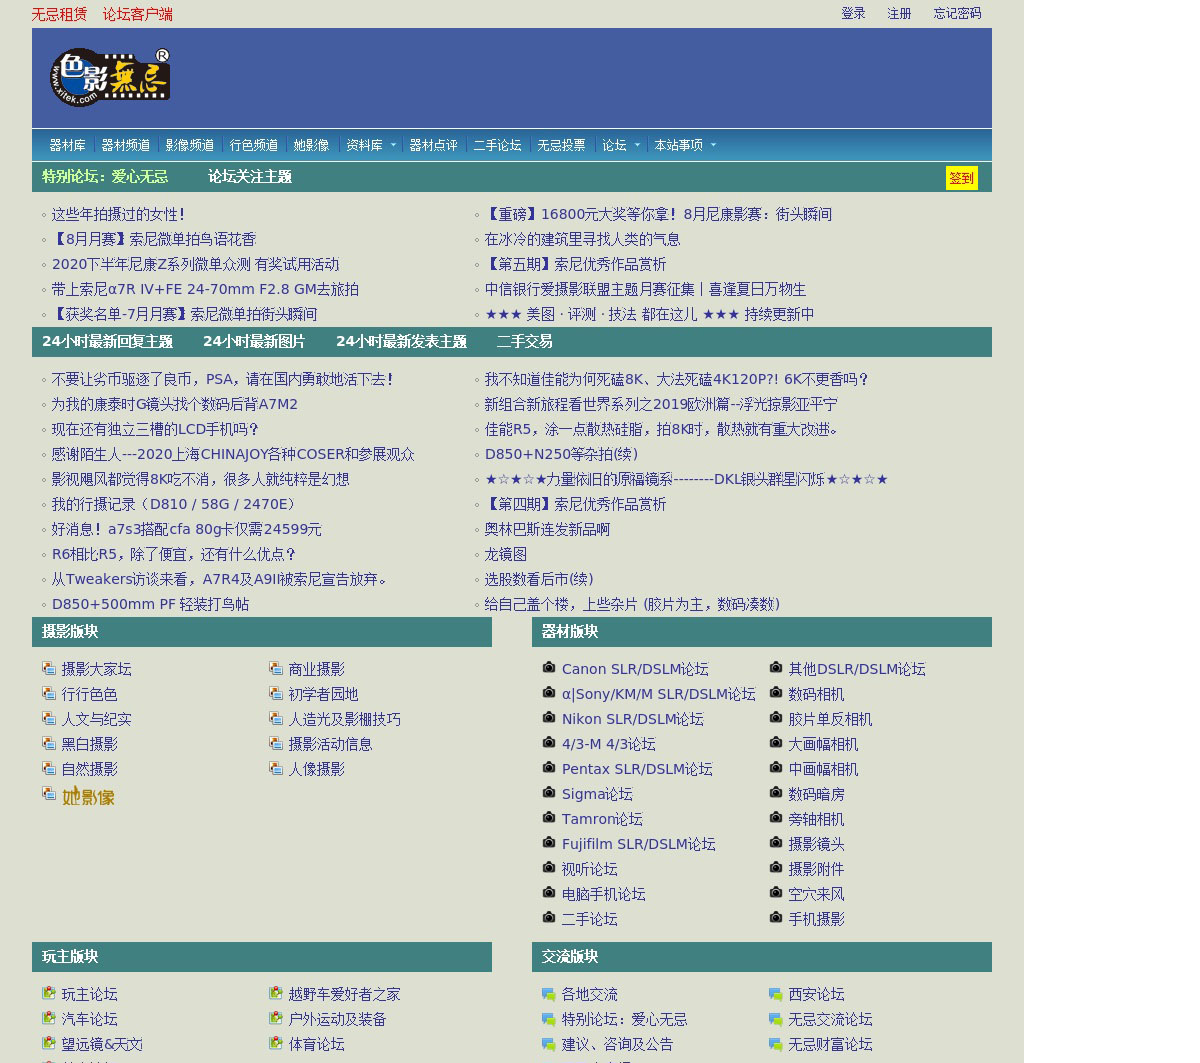Select the 二手交易 tab
Image resolution: width=1200 pixels, height=1063 pixels.
click(x=524, y=342)
